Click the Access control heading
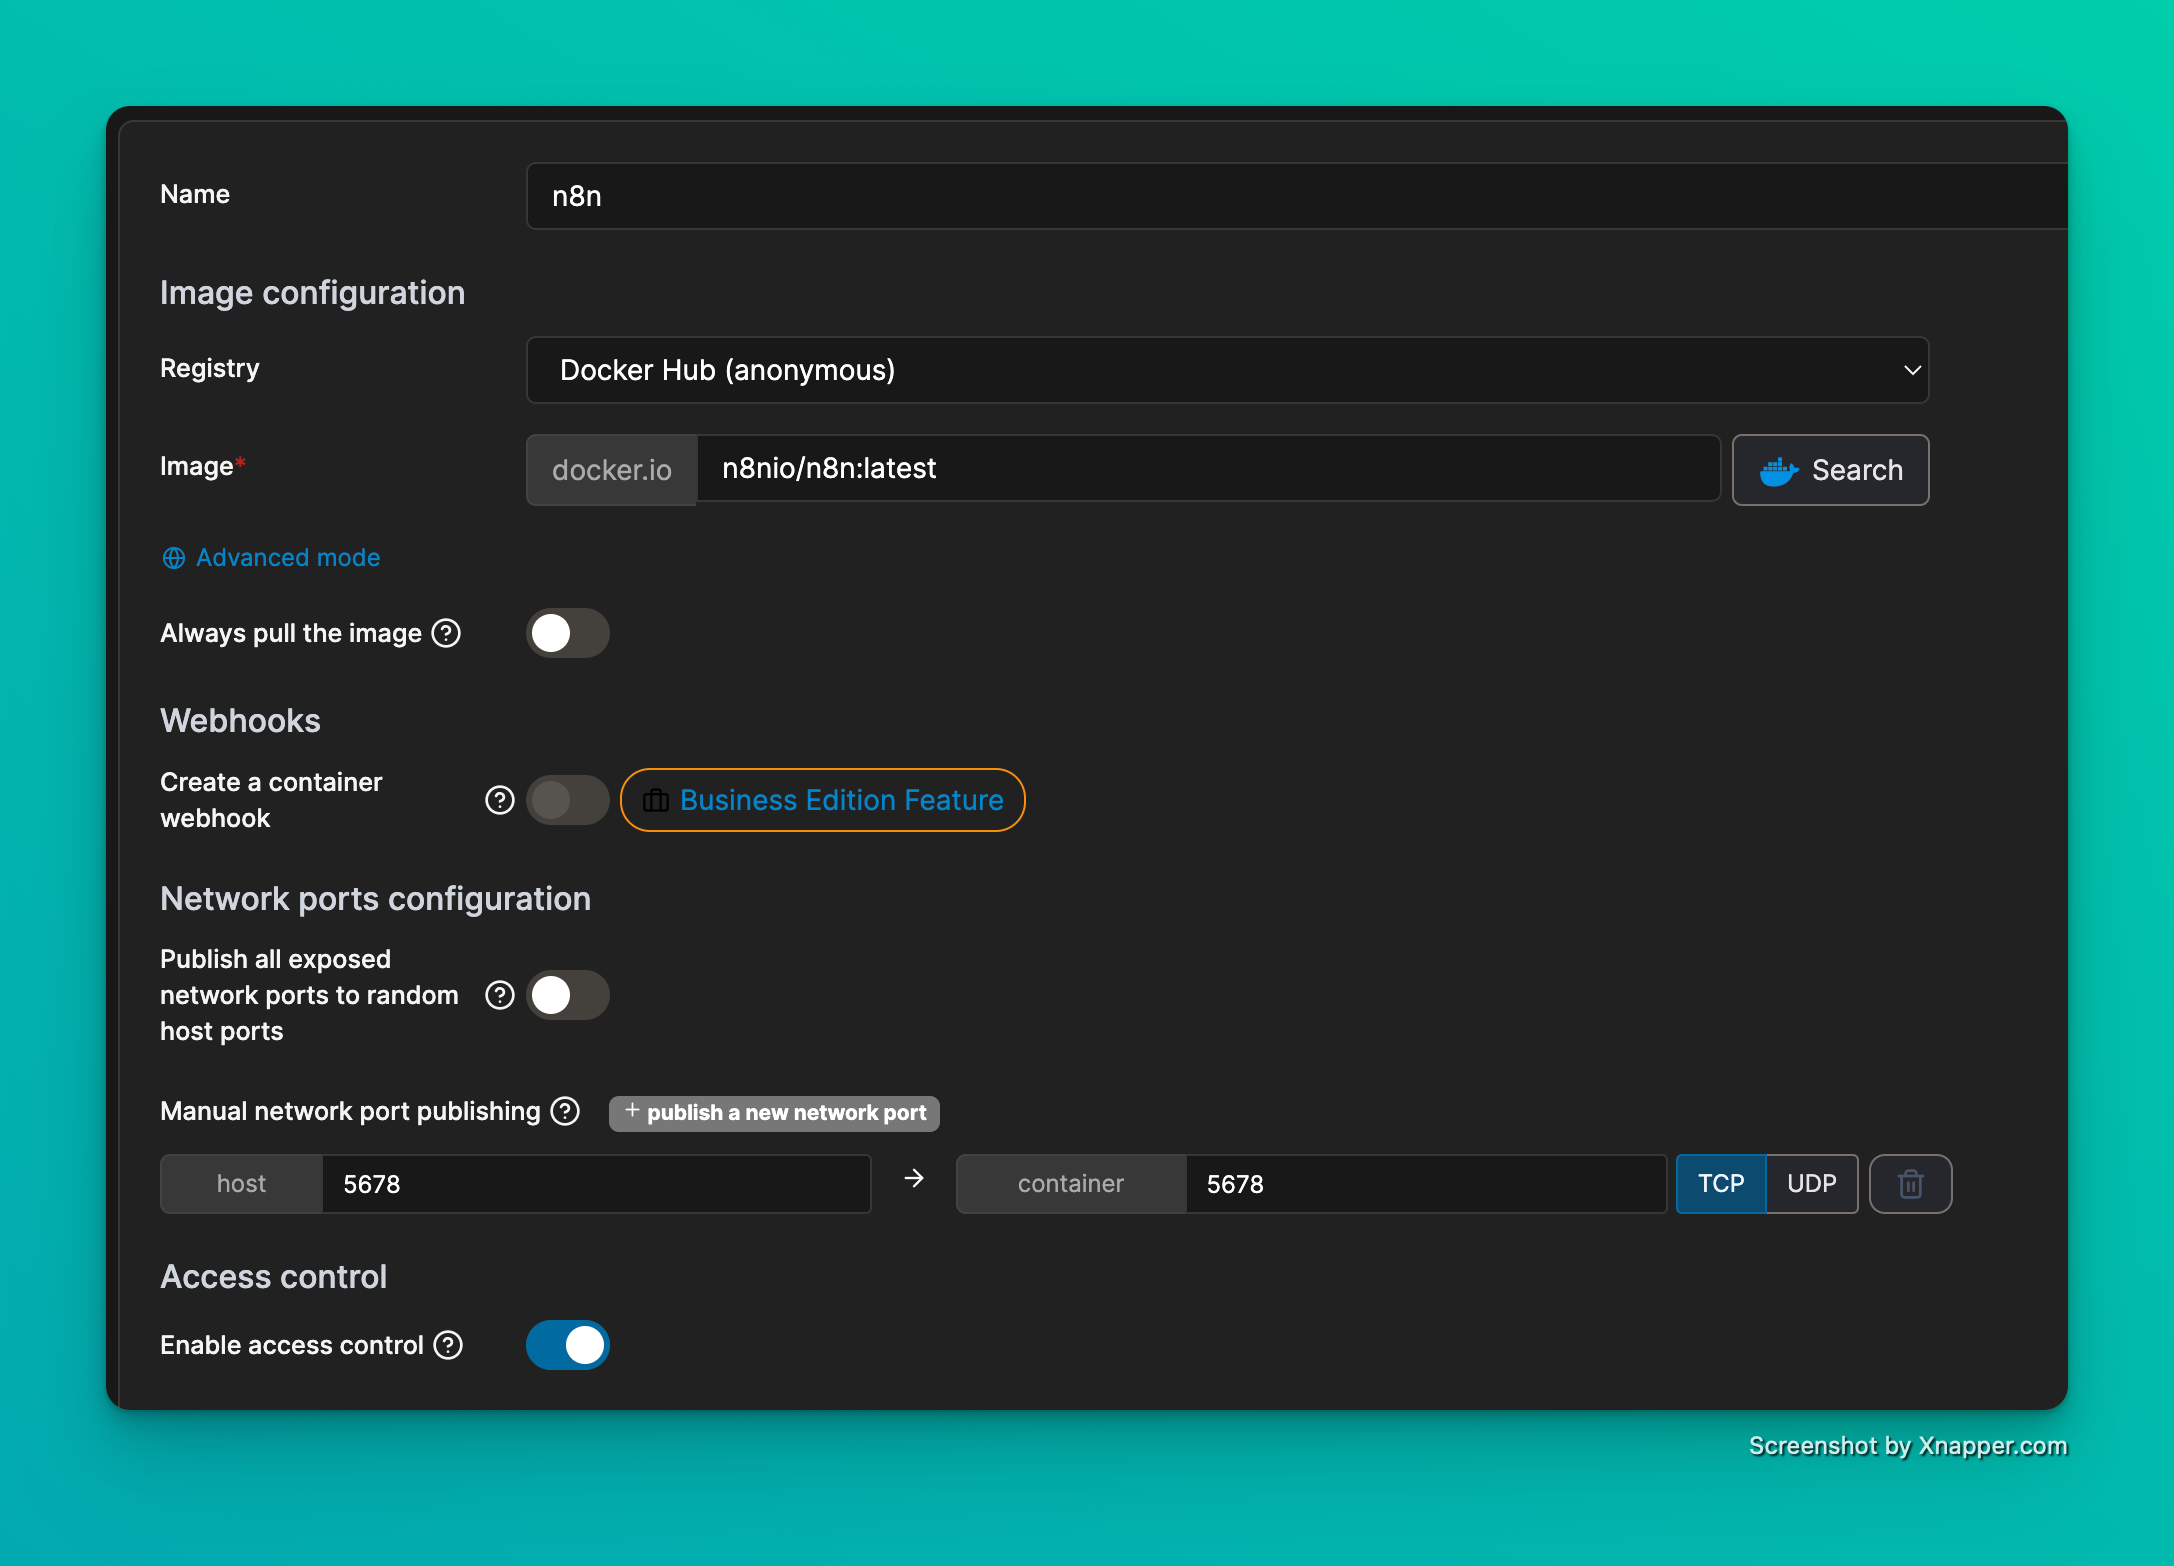Screen dimensions: 2174x1566 pyautogui.click(x=274, y=1277)
